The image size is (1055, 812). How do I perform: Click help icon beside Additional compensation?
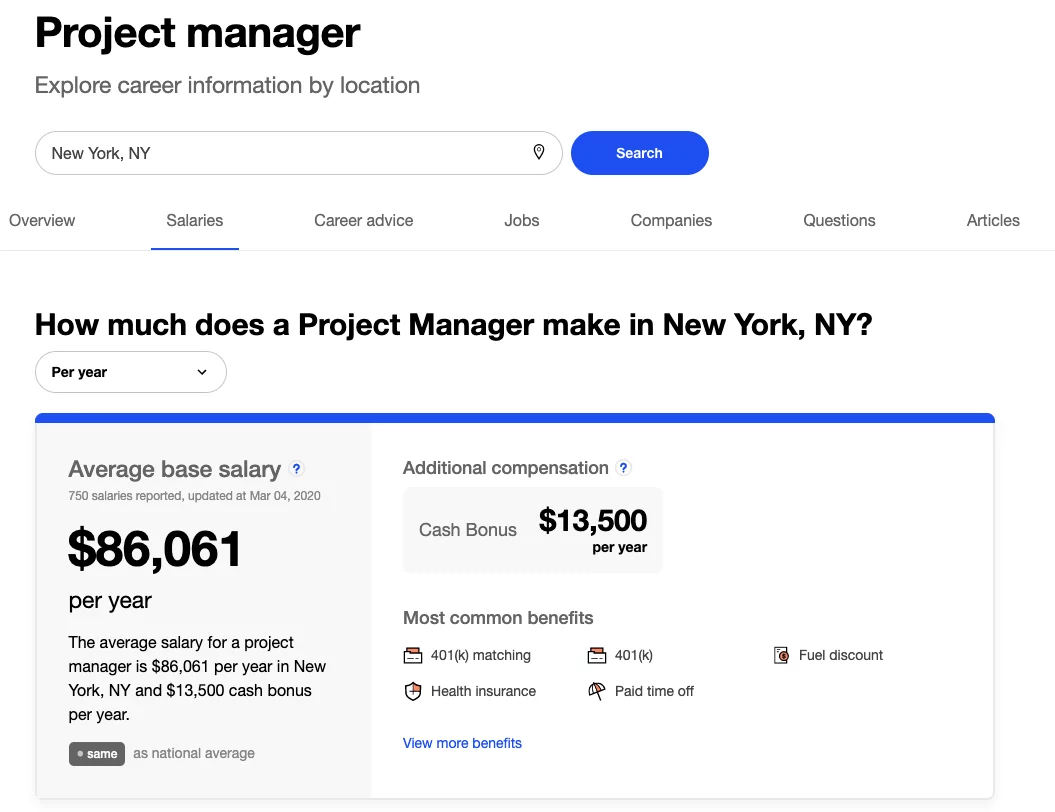[624, 468]
